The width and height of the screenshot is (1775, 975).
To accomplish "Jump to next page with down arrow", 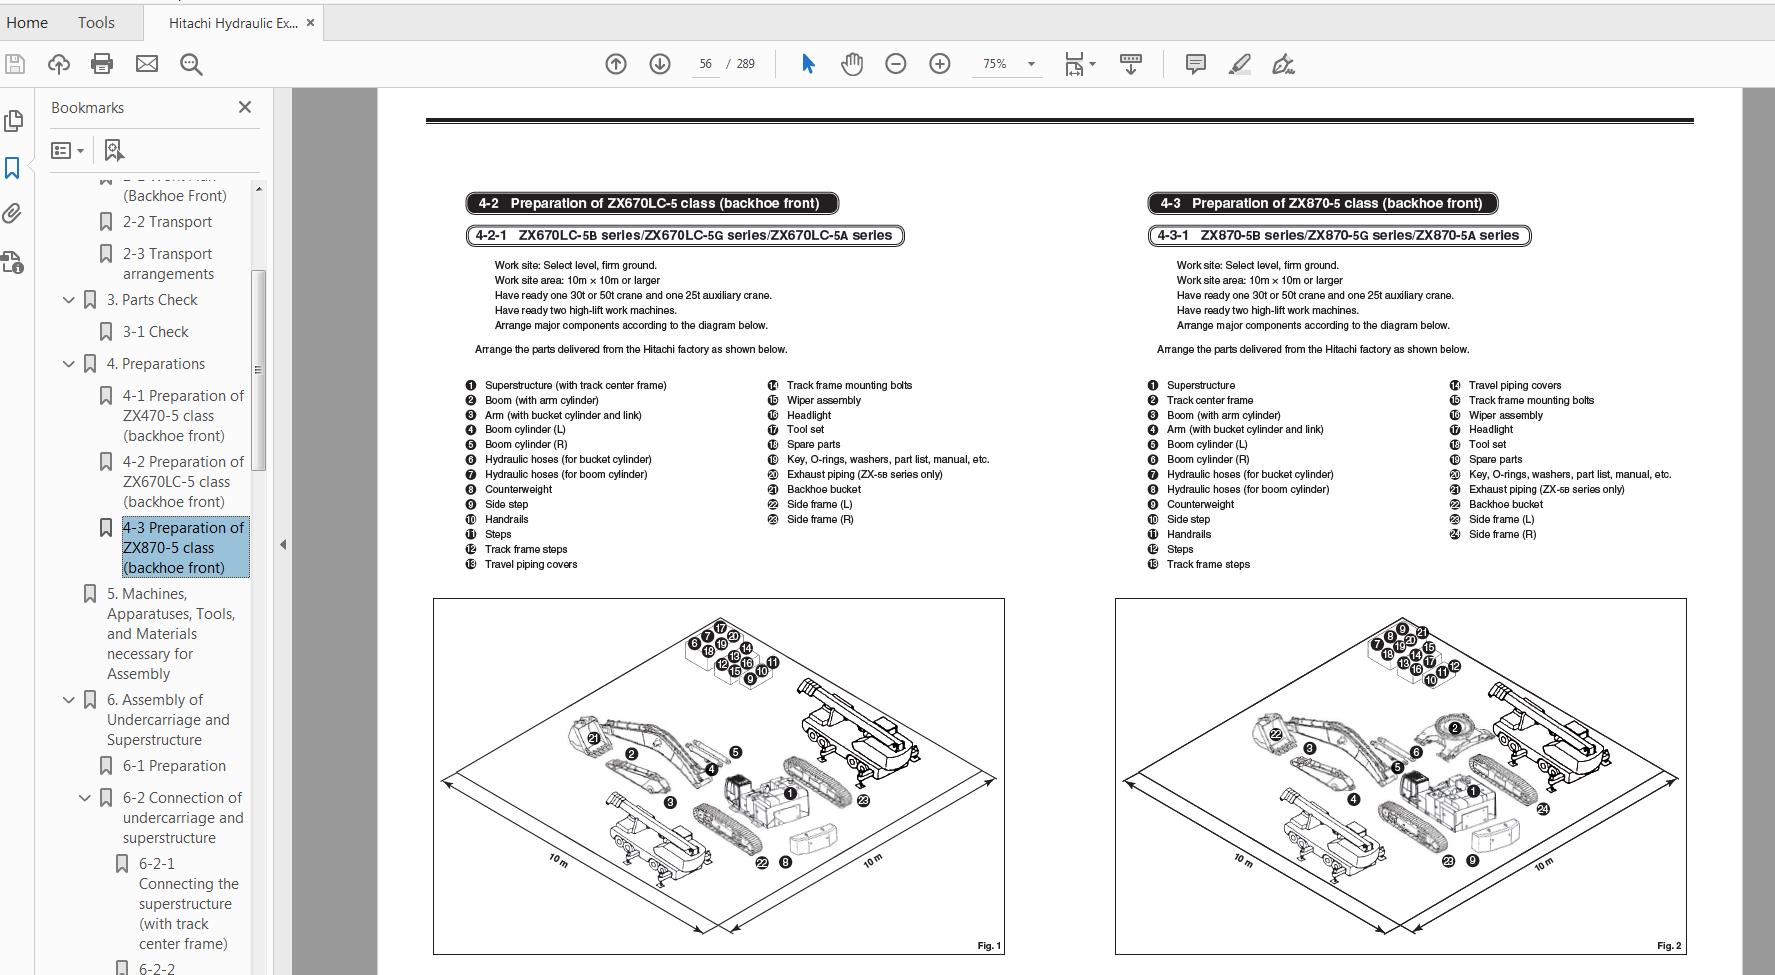I will [x=659, y=63].
